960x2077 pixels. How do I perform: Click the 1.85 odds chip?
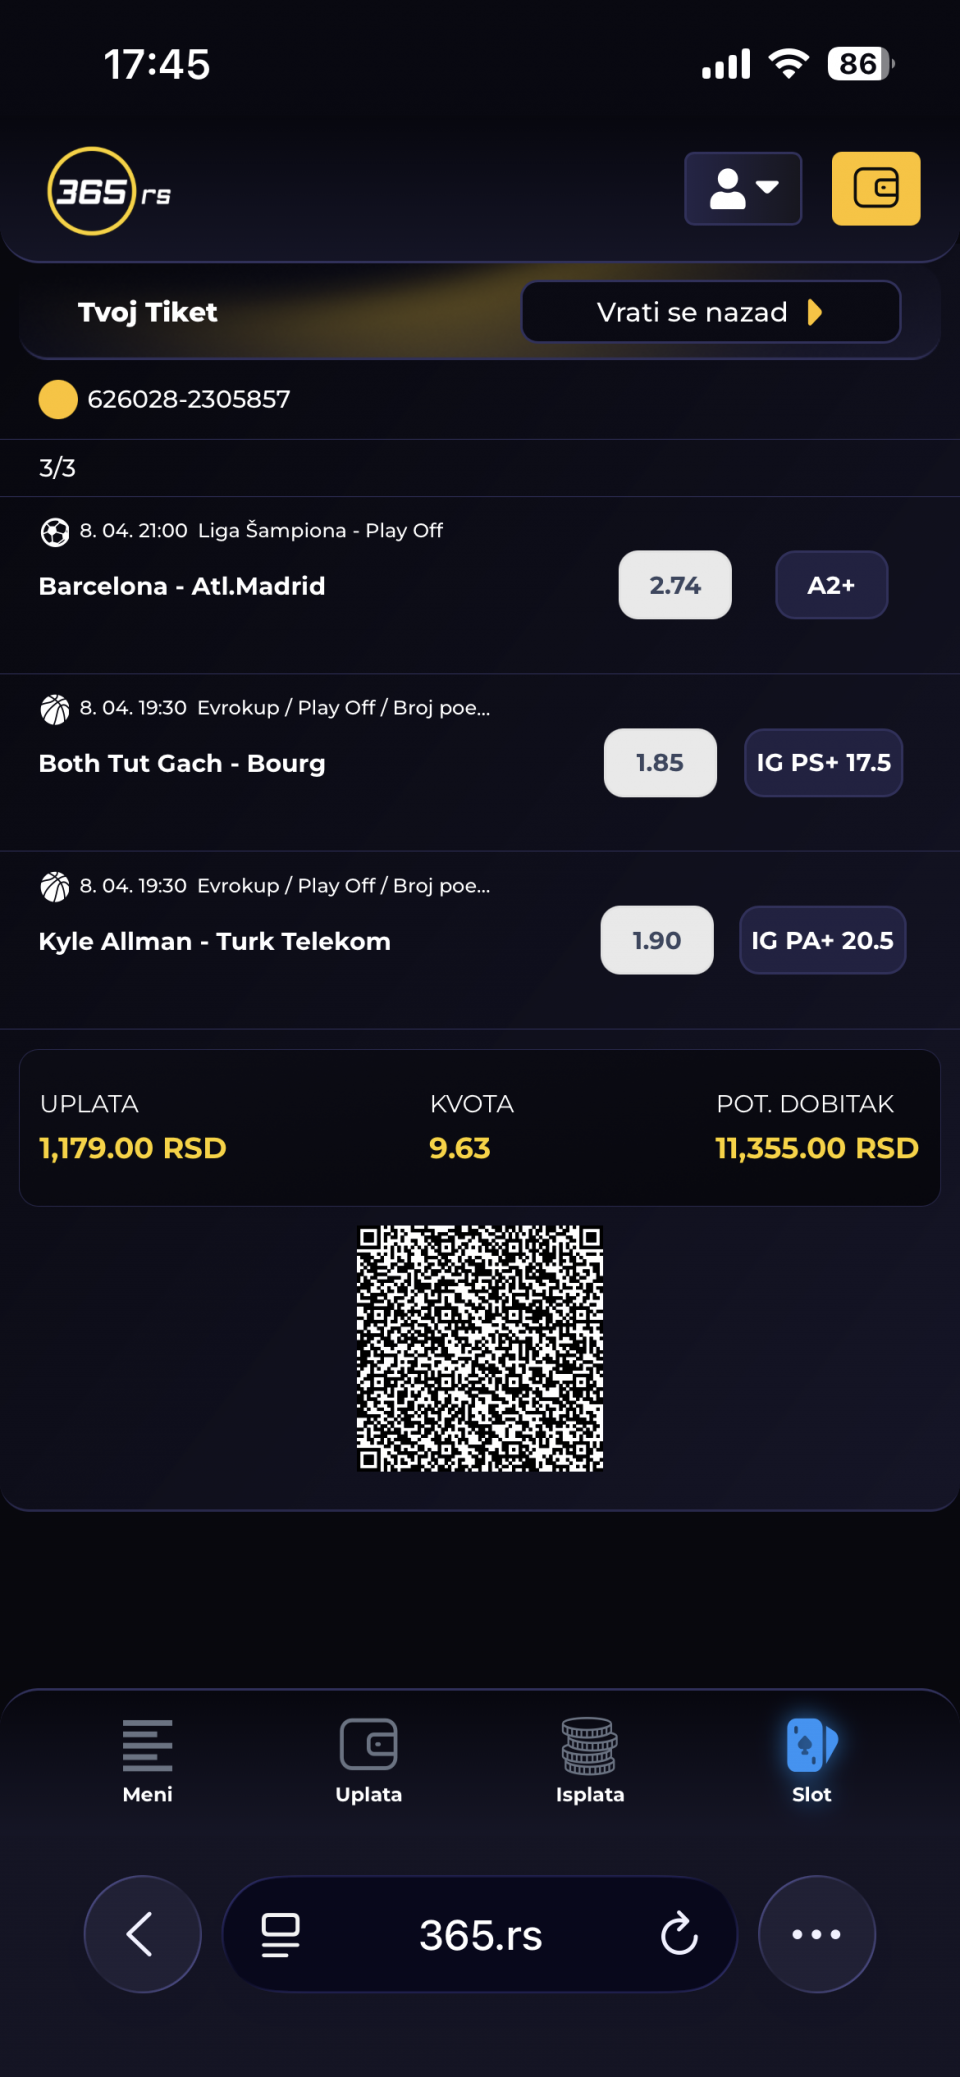[660, 763]
